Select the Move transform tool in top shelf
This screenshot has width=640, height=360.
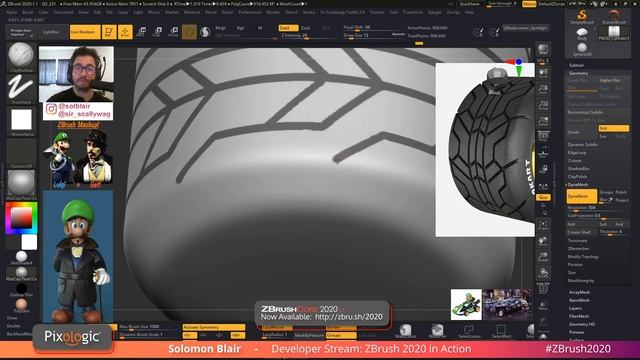pyautogui.click(x=142, y=32)
